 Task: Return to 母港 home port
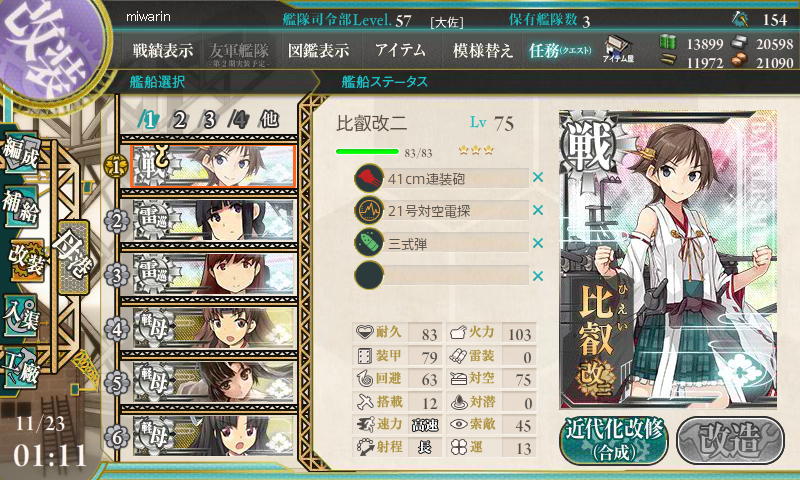click(74, 258)
